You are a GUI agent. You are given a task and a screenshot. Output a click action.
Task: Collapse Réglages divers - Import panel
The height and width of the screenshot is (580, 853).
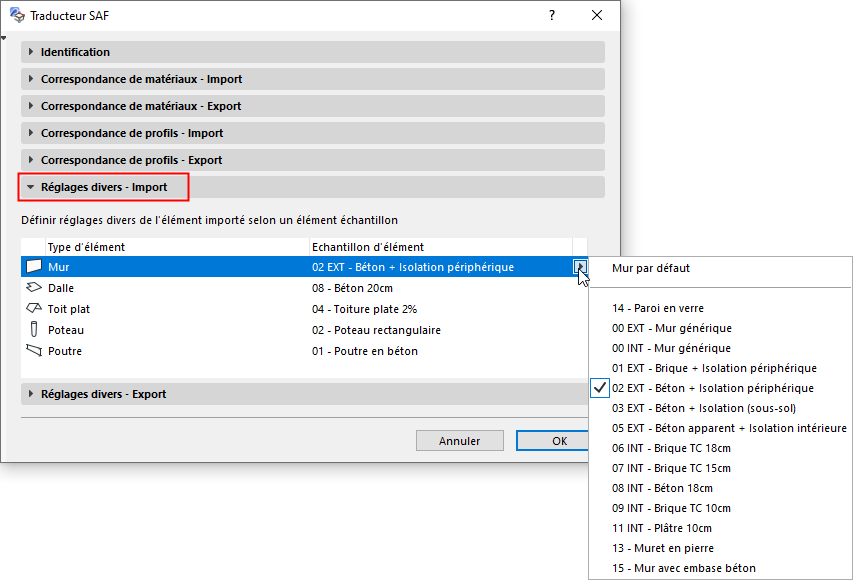[x=313, y=187]
